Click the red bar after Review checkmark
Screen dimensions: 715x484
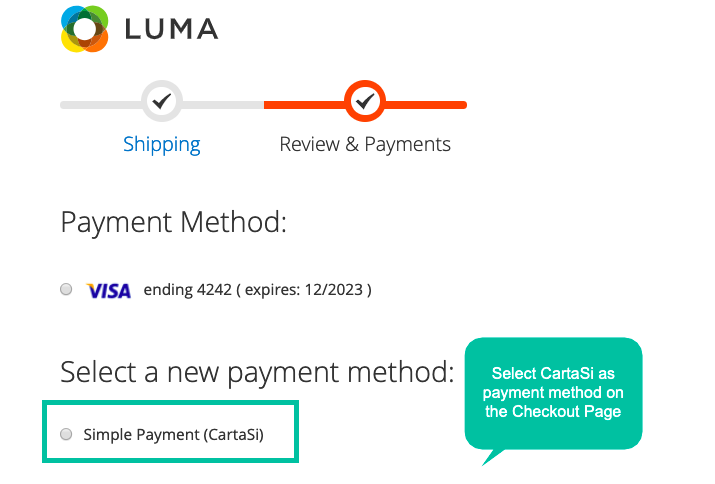point(426,105)
